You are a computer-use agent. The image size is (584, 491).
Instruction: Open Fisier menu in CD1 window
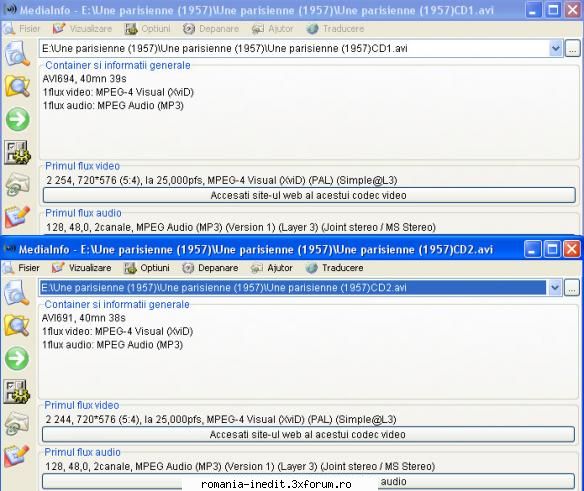click(21, 29)
